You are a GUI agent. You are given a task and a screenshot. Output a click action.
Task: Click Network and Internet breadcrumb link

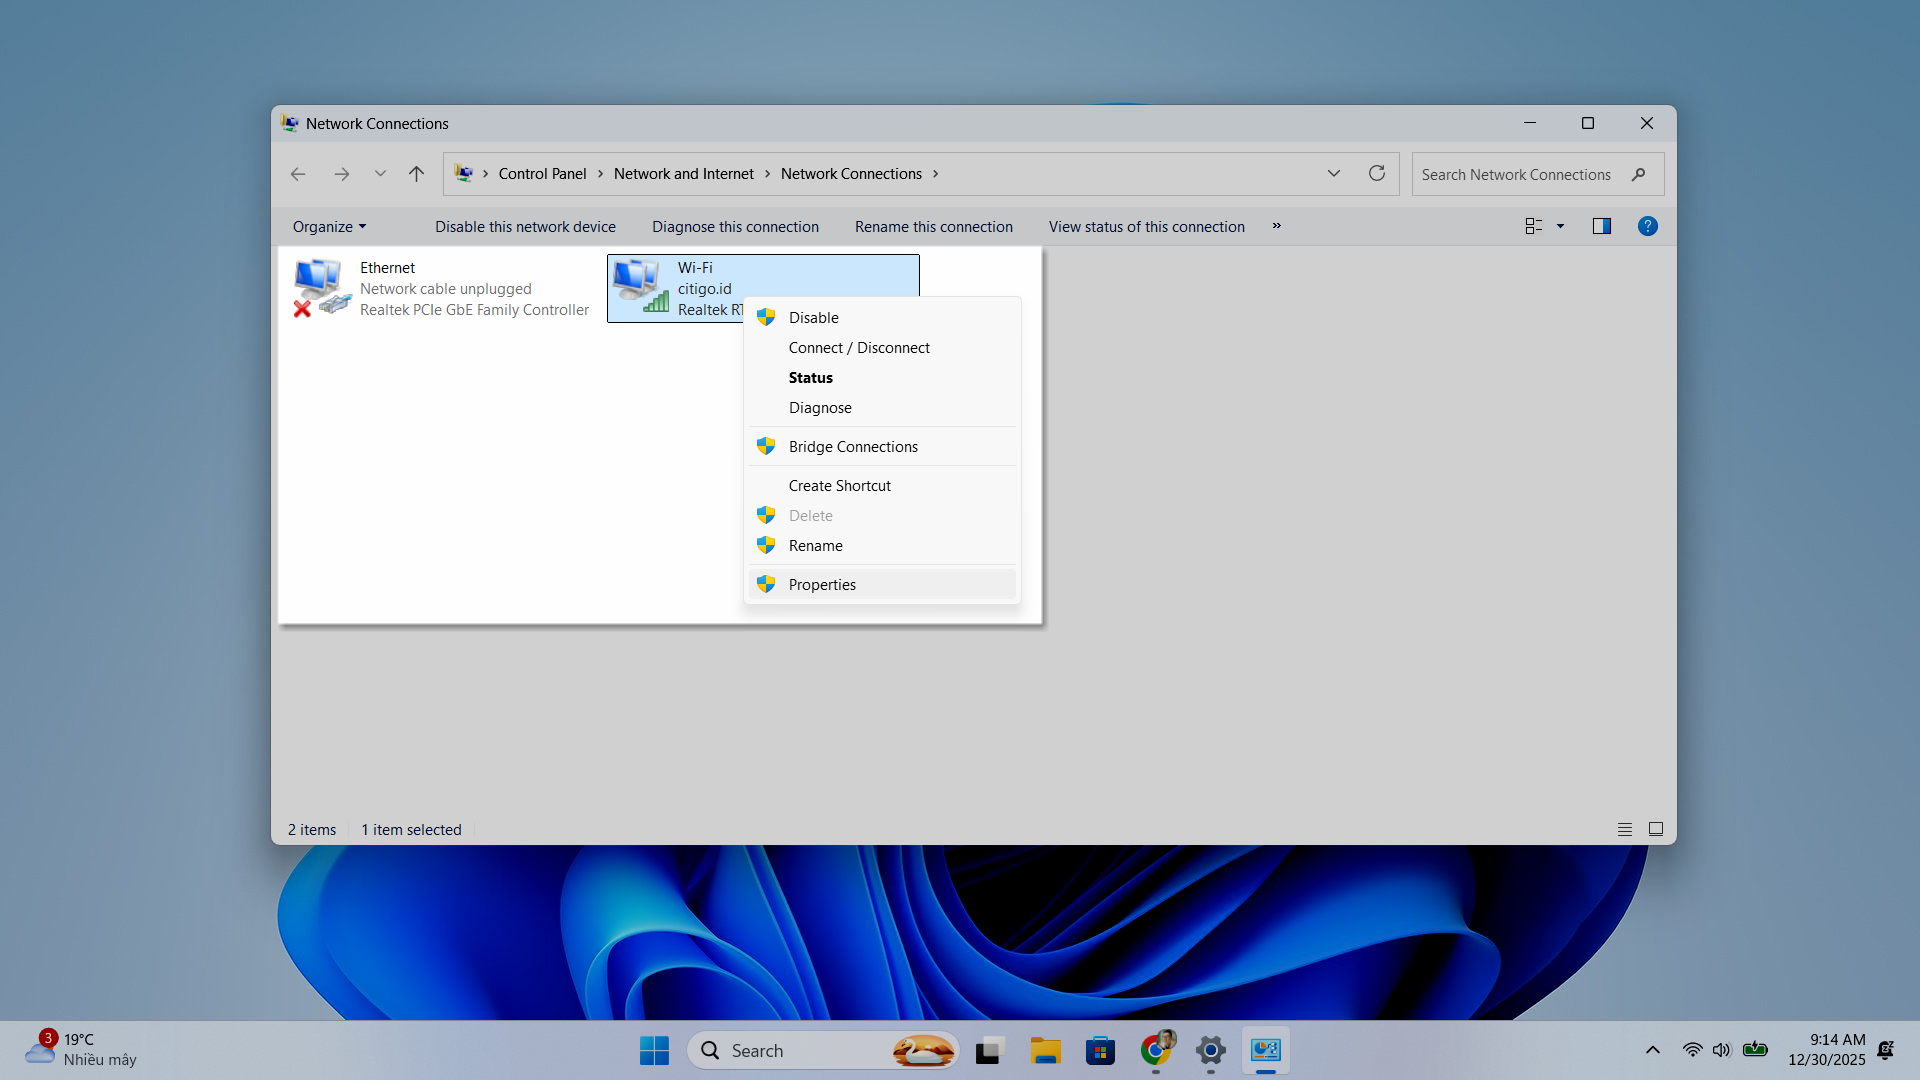(x=683, y=174)
